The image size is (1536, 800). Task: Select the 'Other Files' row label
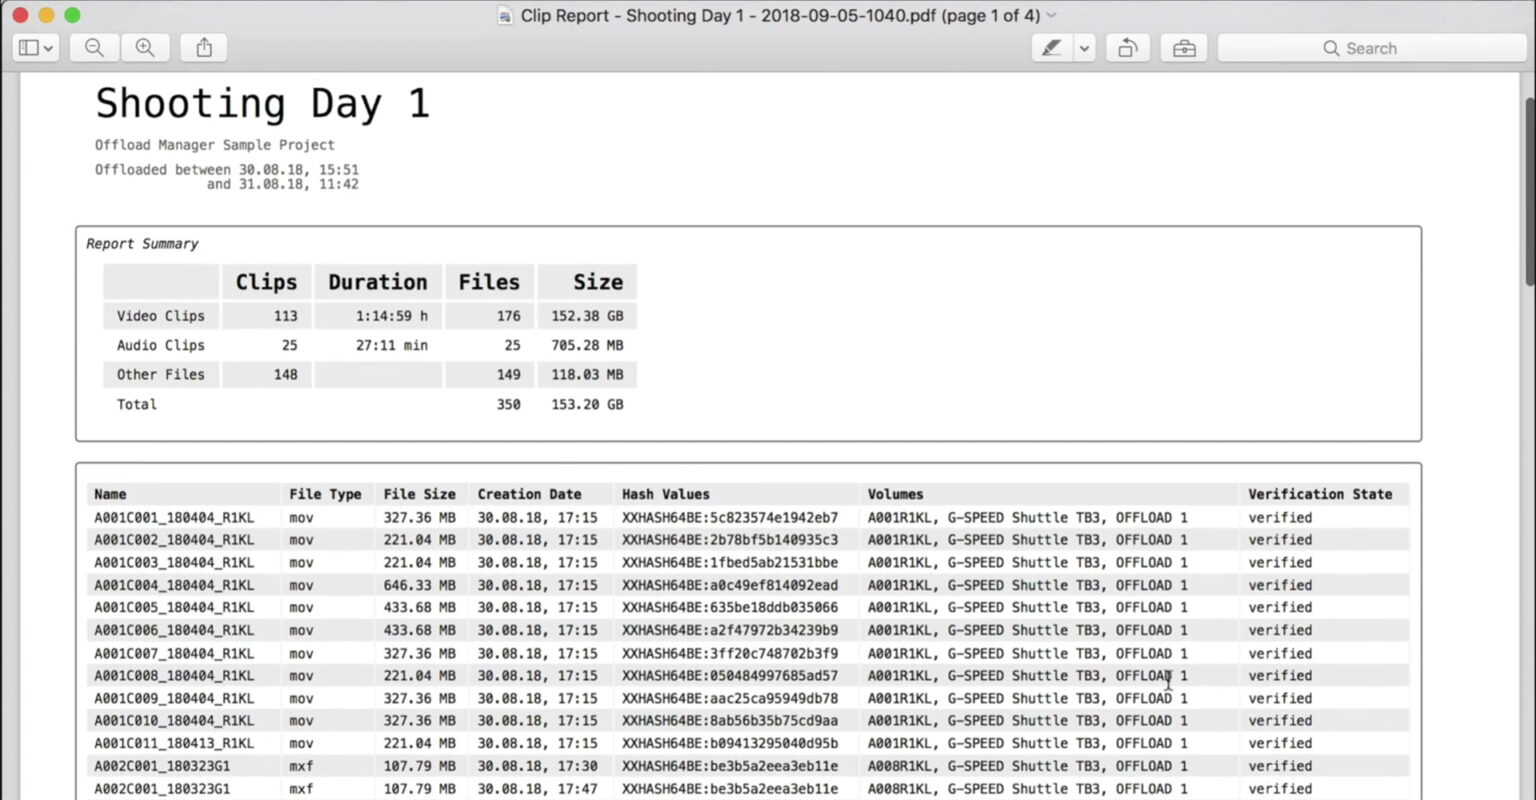click(x=160, y=374)
